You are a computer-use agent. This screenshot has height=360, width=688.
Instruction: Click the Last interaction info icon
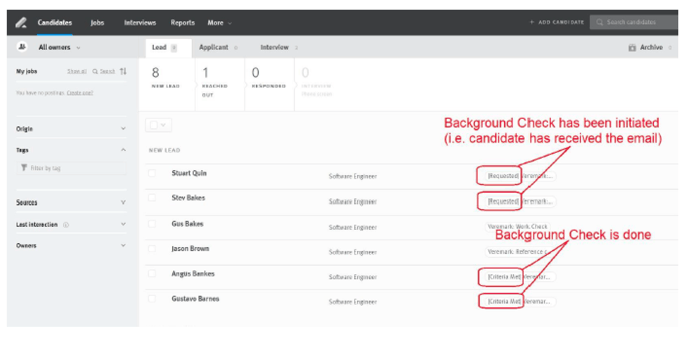pos(66,225)
